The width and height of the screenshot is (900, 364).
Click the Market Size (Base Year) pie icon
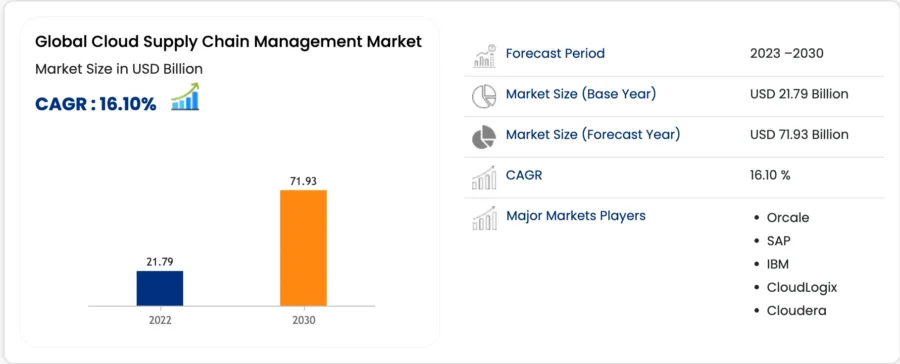click(x=484, y=96)
